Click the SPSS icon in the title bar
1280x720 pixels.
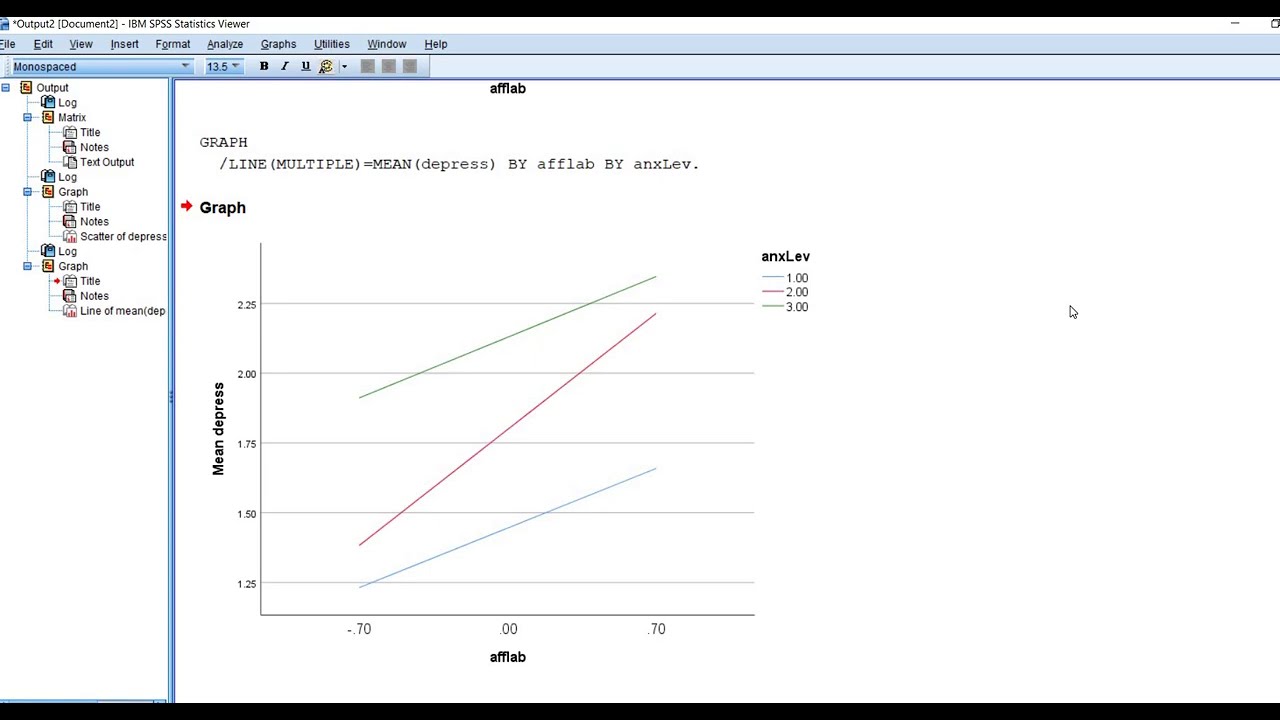pos(4,24)
